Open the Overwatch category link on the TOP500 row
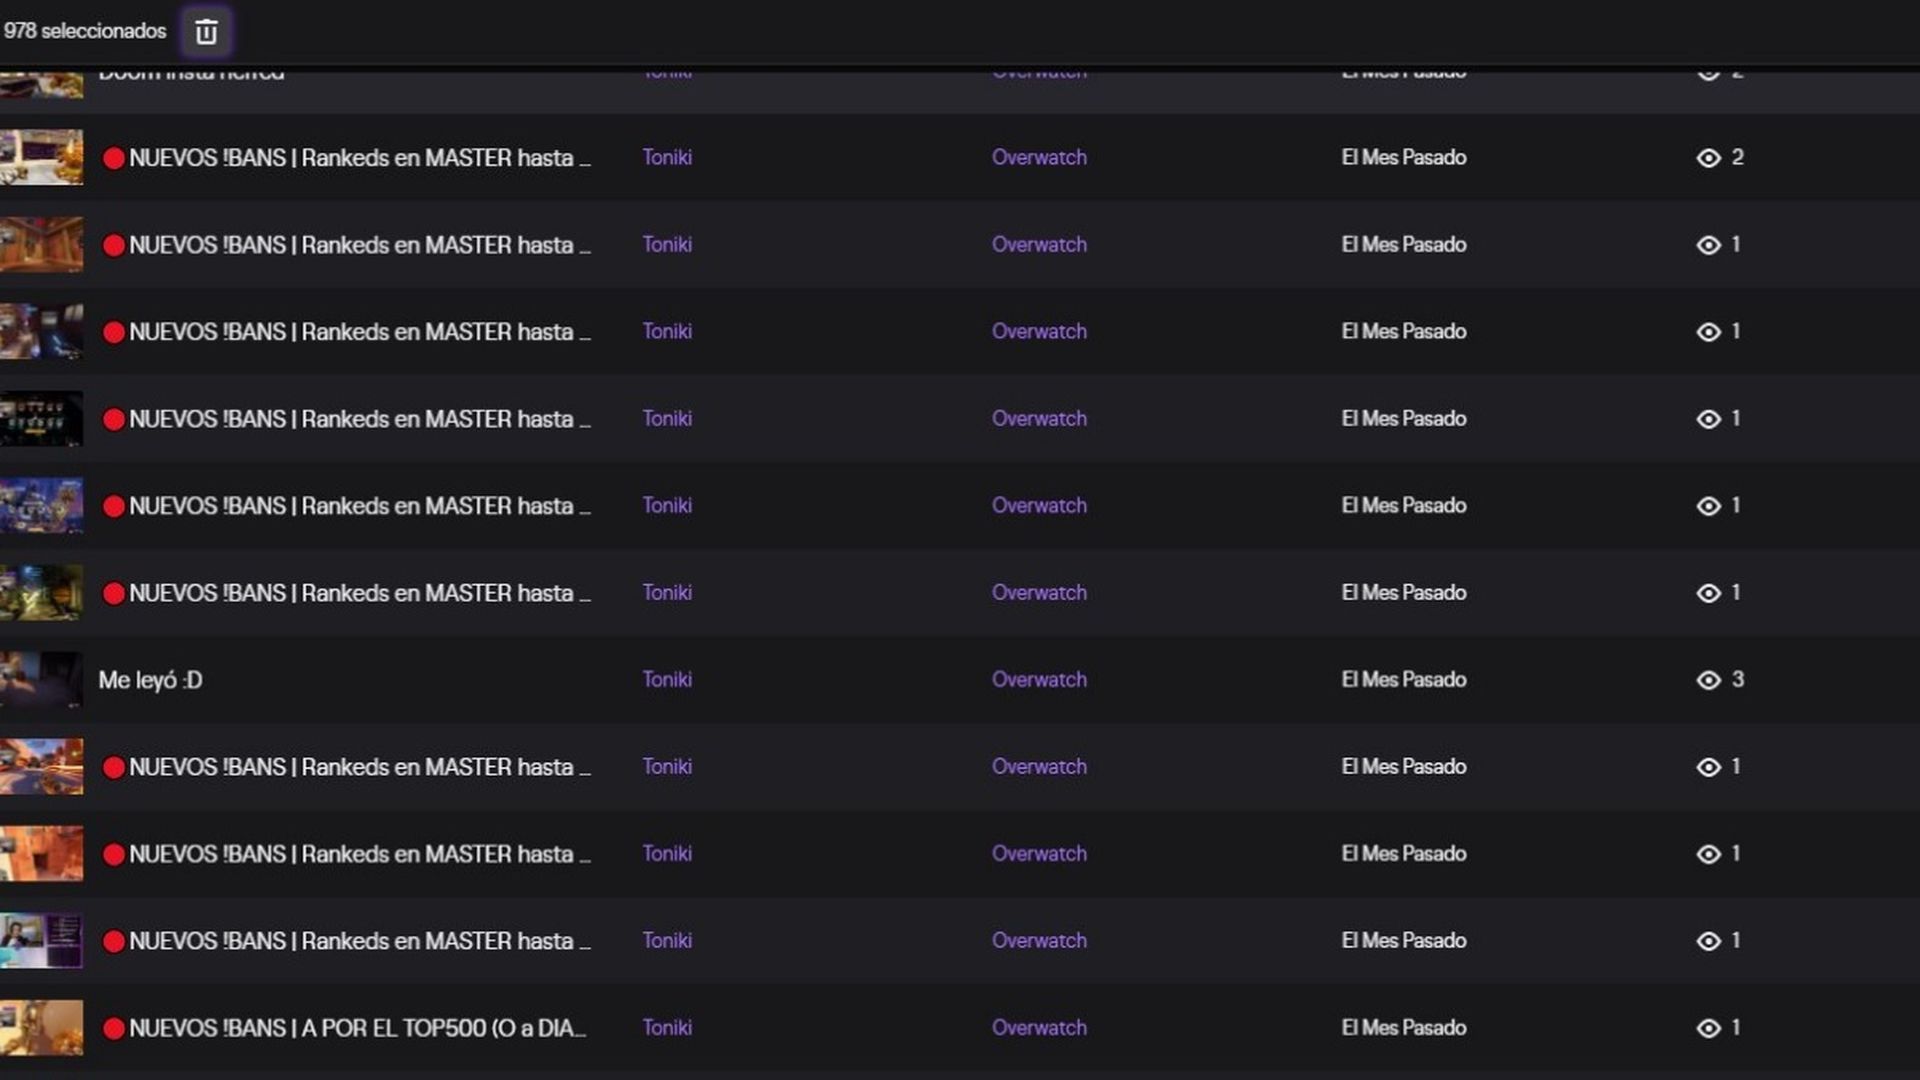 1039,1027
